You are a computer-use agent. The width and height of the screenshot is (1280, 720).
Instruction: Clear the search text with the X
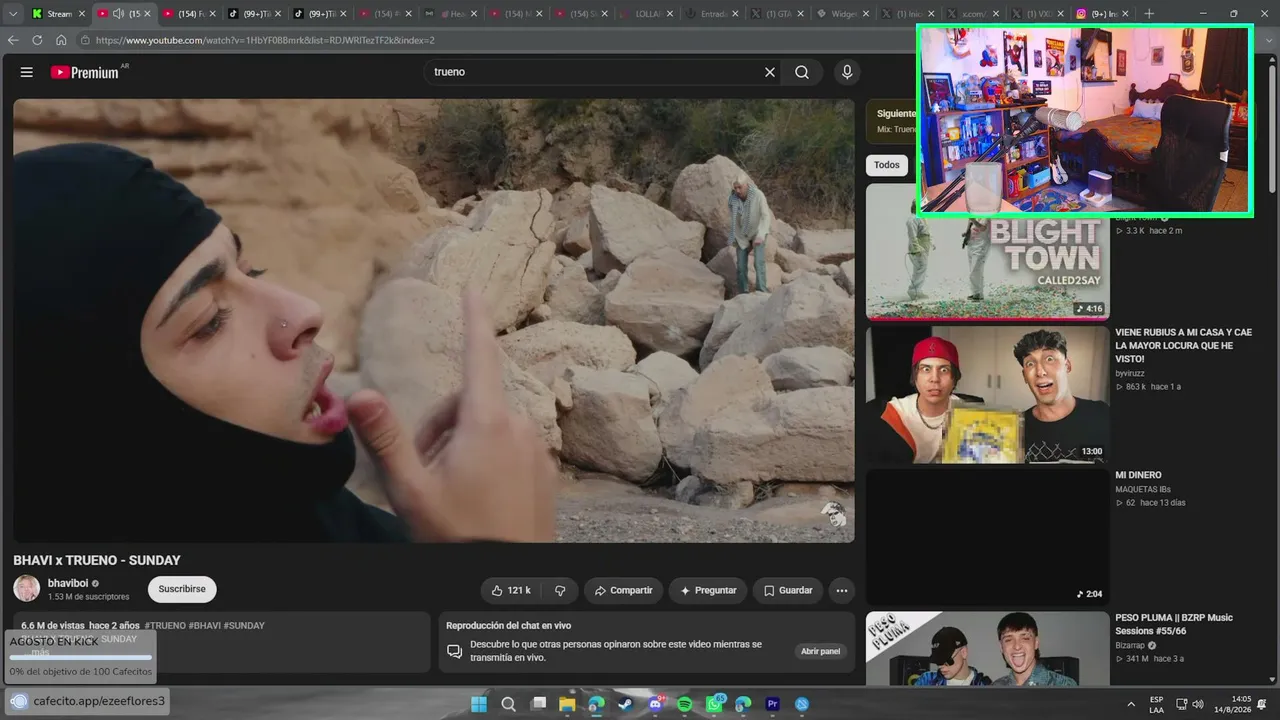coord(770,72)
